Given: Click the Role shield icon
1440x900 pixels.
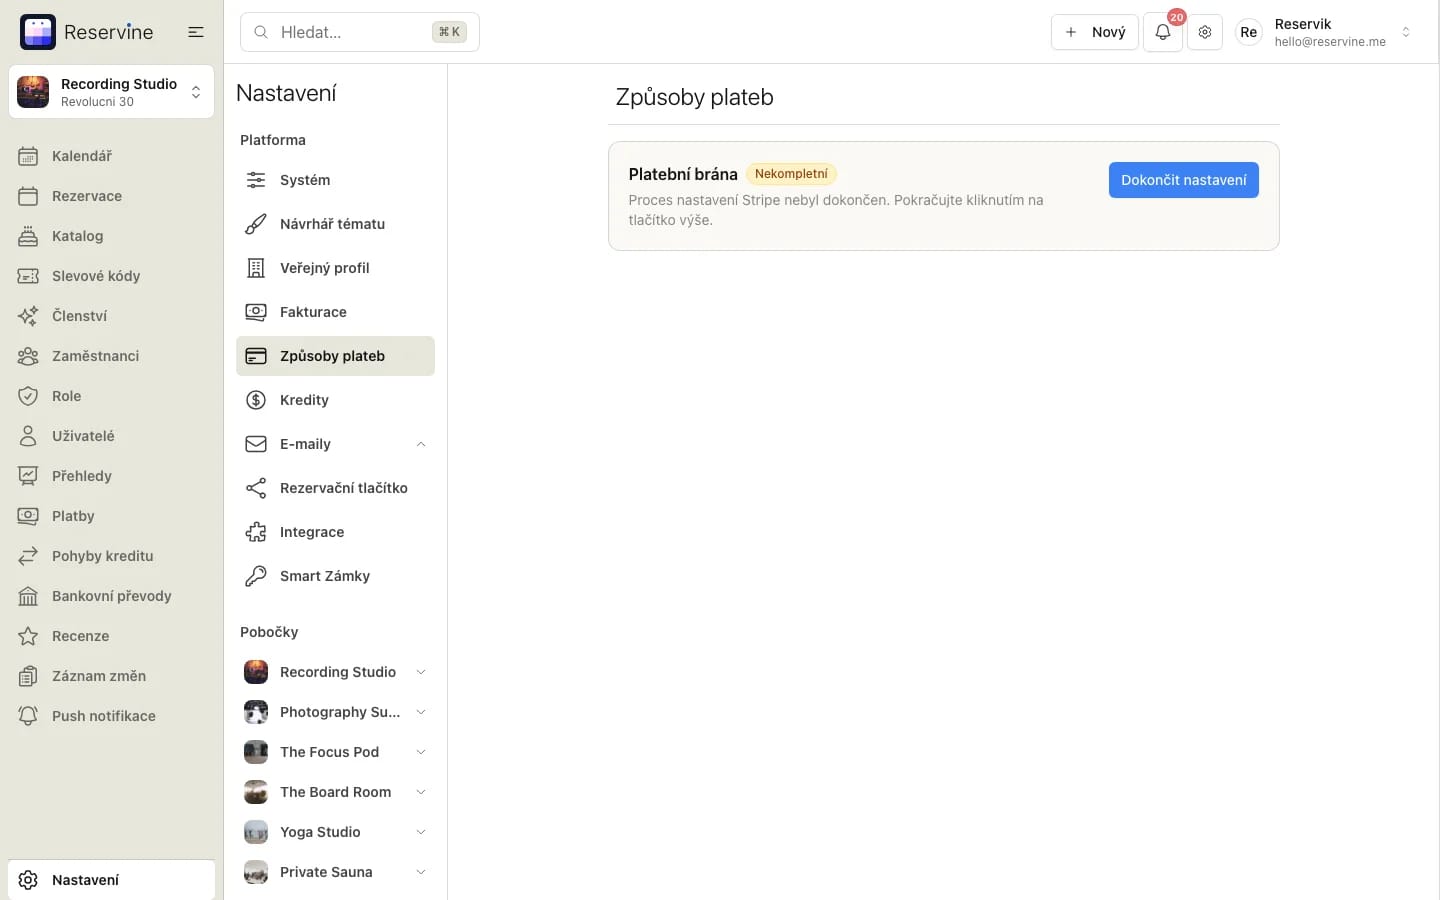Looking at the screenshot, I should pyautogui.click(x=28, y=396).
